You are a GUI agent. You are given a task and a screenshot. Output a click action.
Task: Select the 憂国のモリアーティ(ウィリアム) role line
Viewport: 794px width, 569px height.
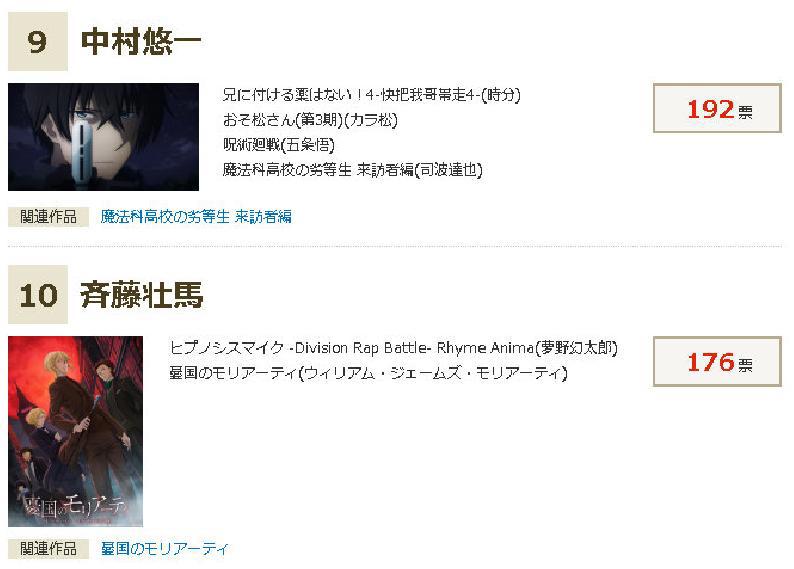(x=368, y=373)
